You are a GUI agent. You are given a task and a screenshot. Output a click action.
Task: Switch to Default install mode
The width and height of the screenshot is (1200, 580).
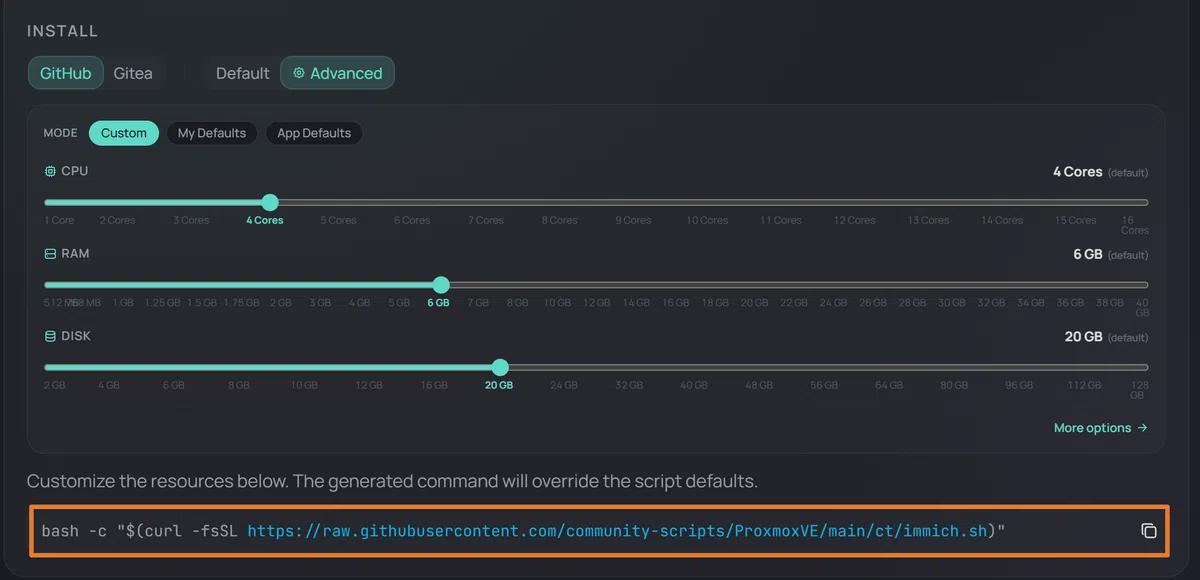click(242, 73)
